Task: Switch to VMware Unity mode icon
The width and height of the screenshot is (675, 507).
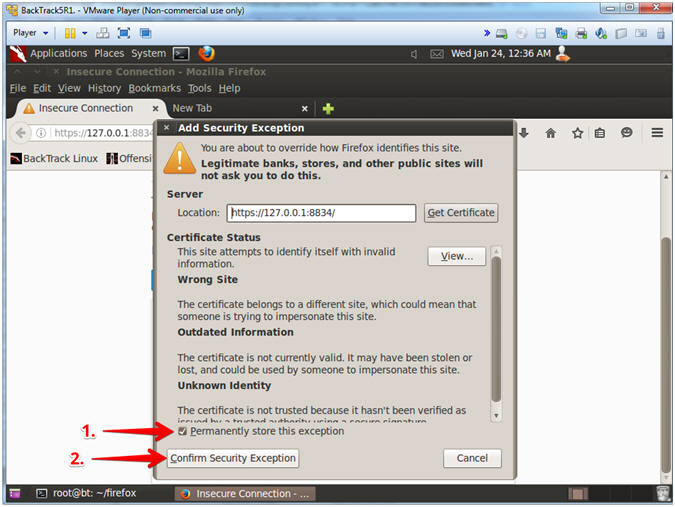Action: (146, 33)
